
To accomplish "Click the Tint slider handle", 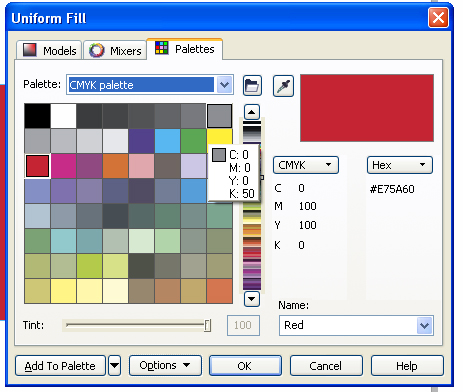I will 207,325.
